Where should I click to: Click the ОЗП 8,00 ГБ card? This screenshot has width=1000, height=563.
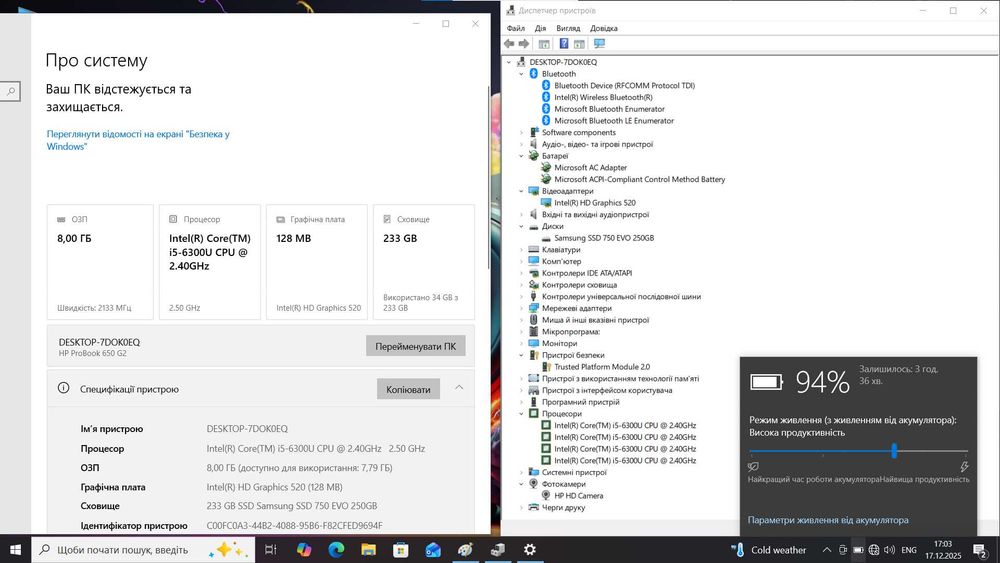click(100, 262)
